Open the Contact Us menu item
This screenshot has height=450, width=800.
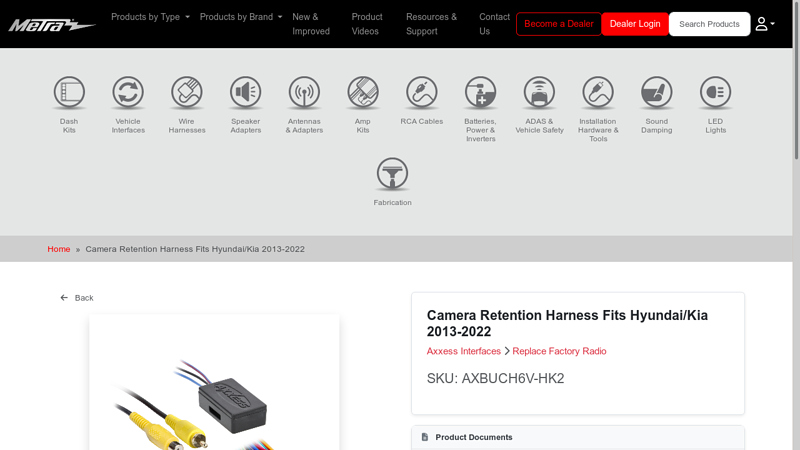[x=494, y=24]
